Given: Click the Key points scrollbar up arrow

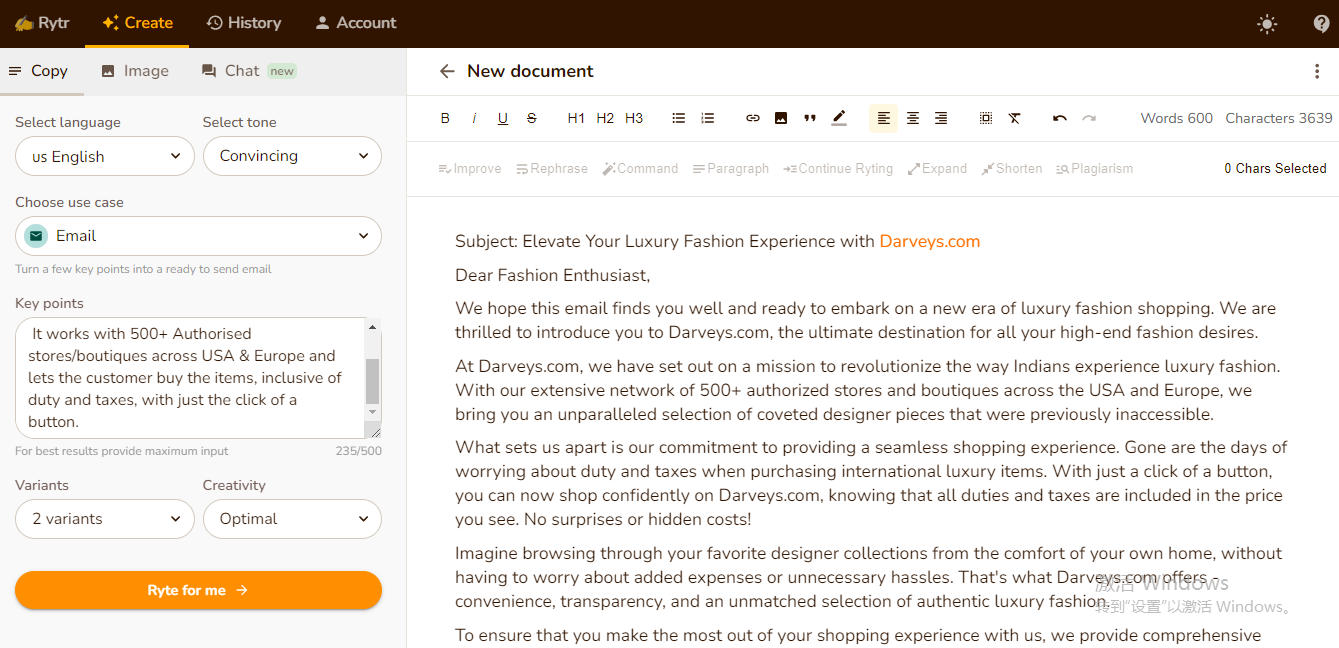Looking at the screenshot, I should coord(373,327).
